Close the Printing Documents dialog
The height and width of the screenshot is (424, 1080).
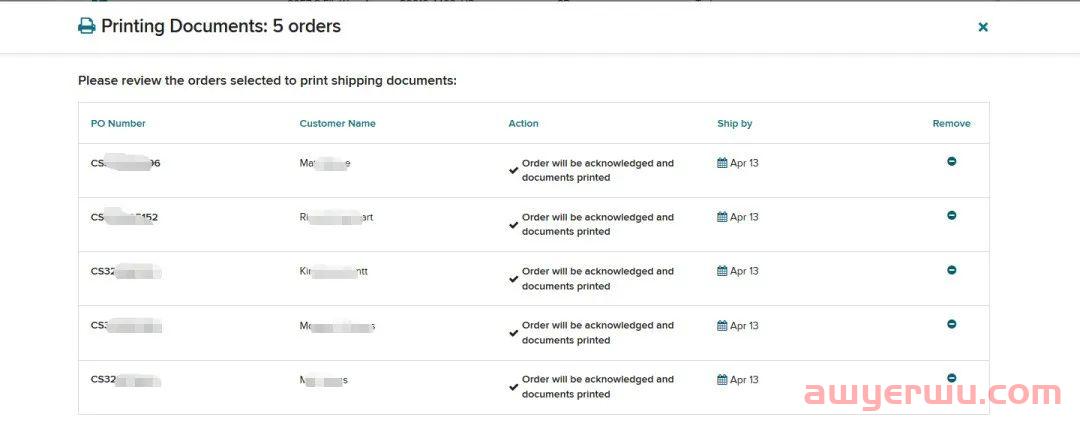[983, 27]
